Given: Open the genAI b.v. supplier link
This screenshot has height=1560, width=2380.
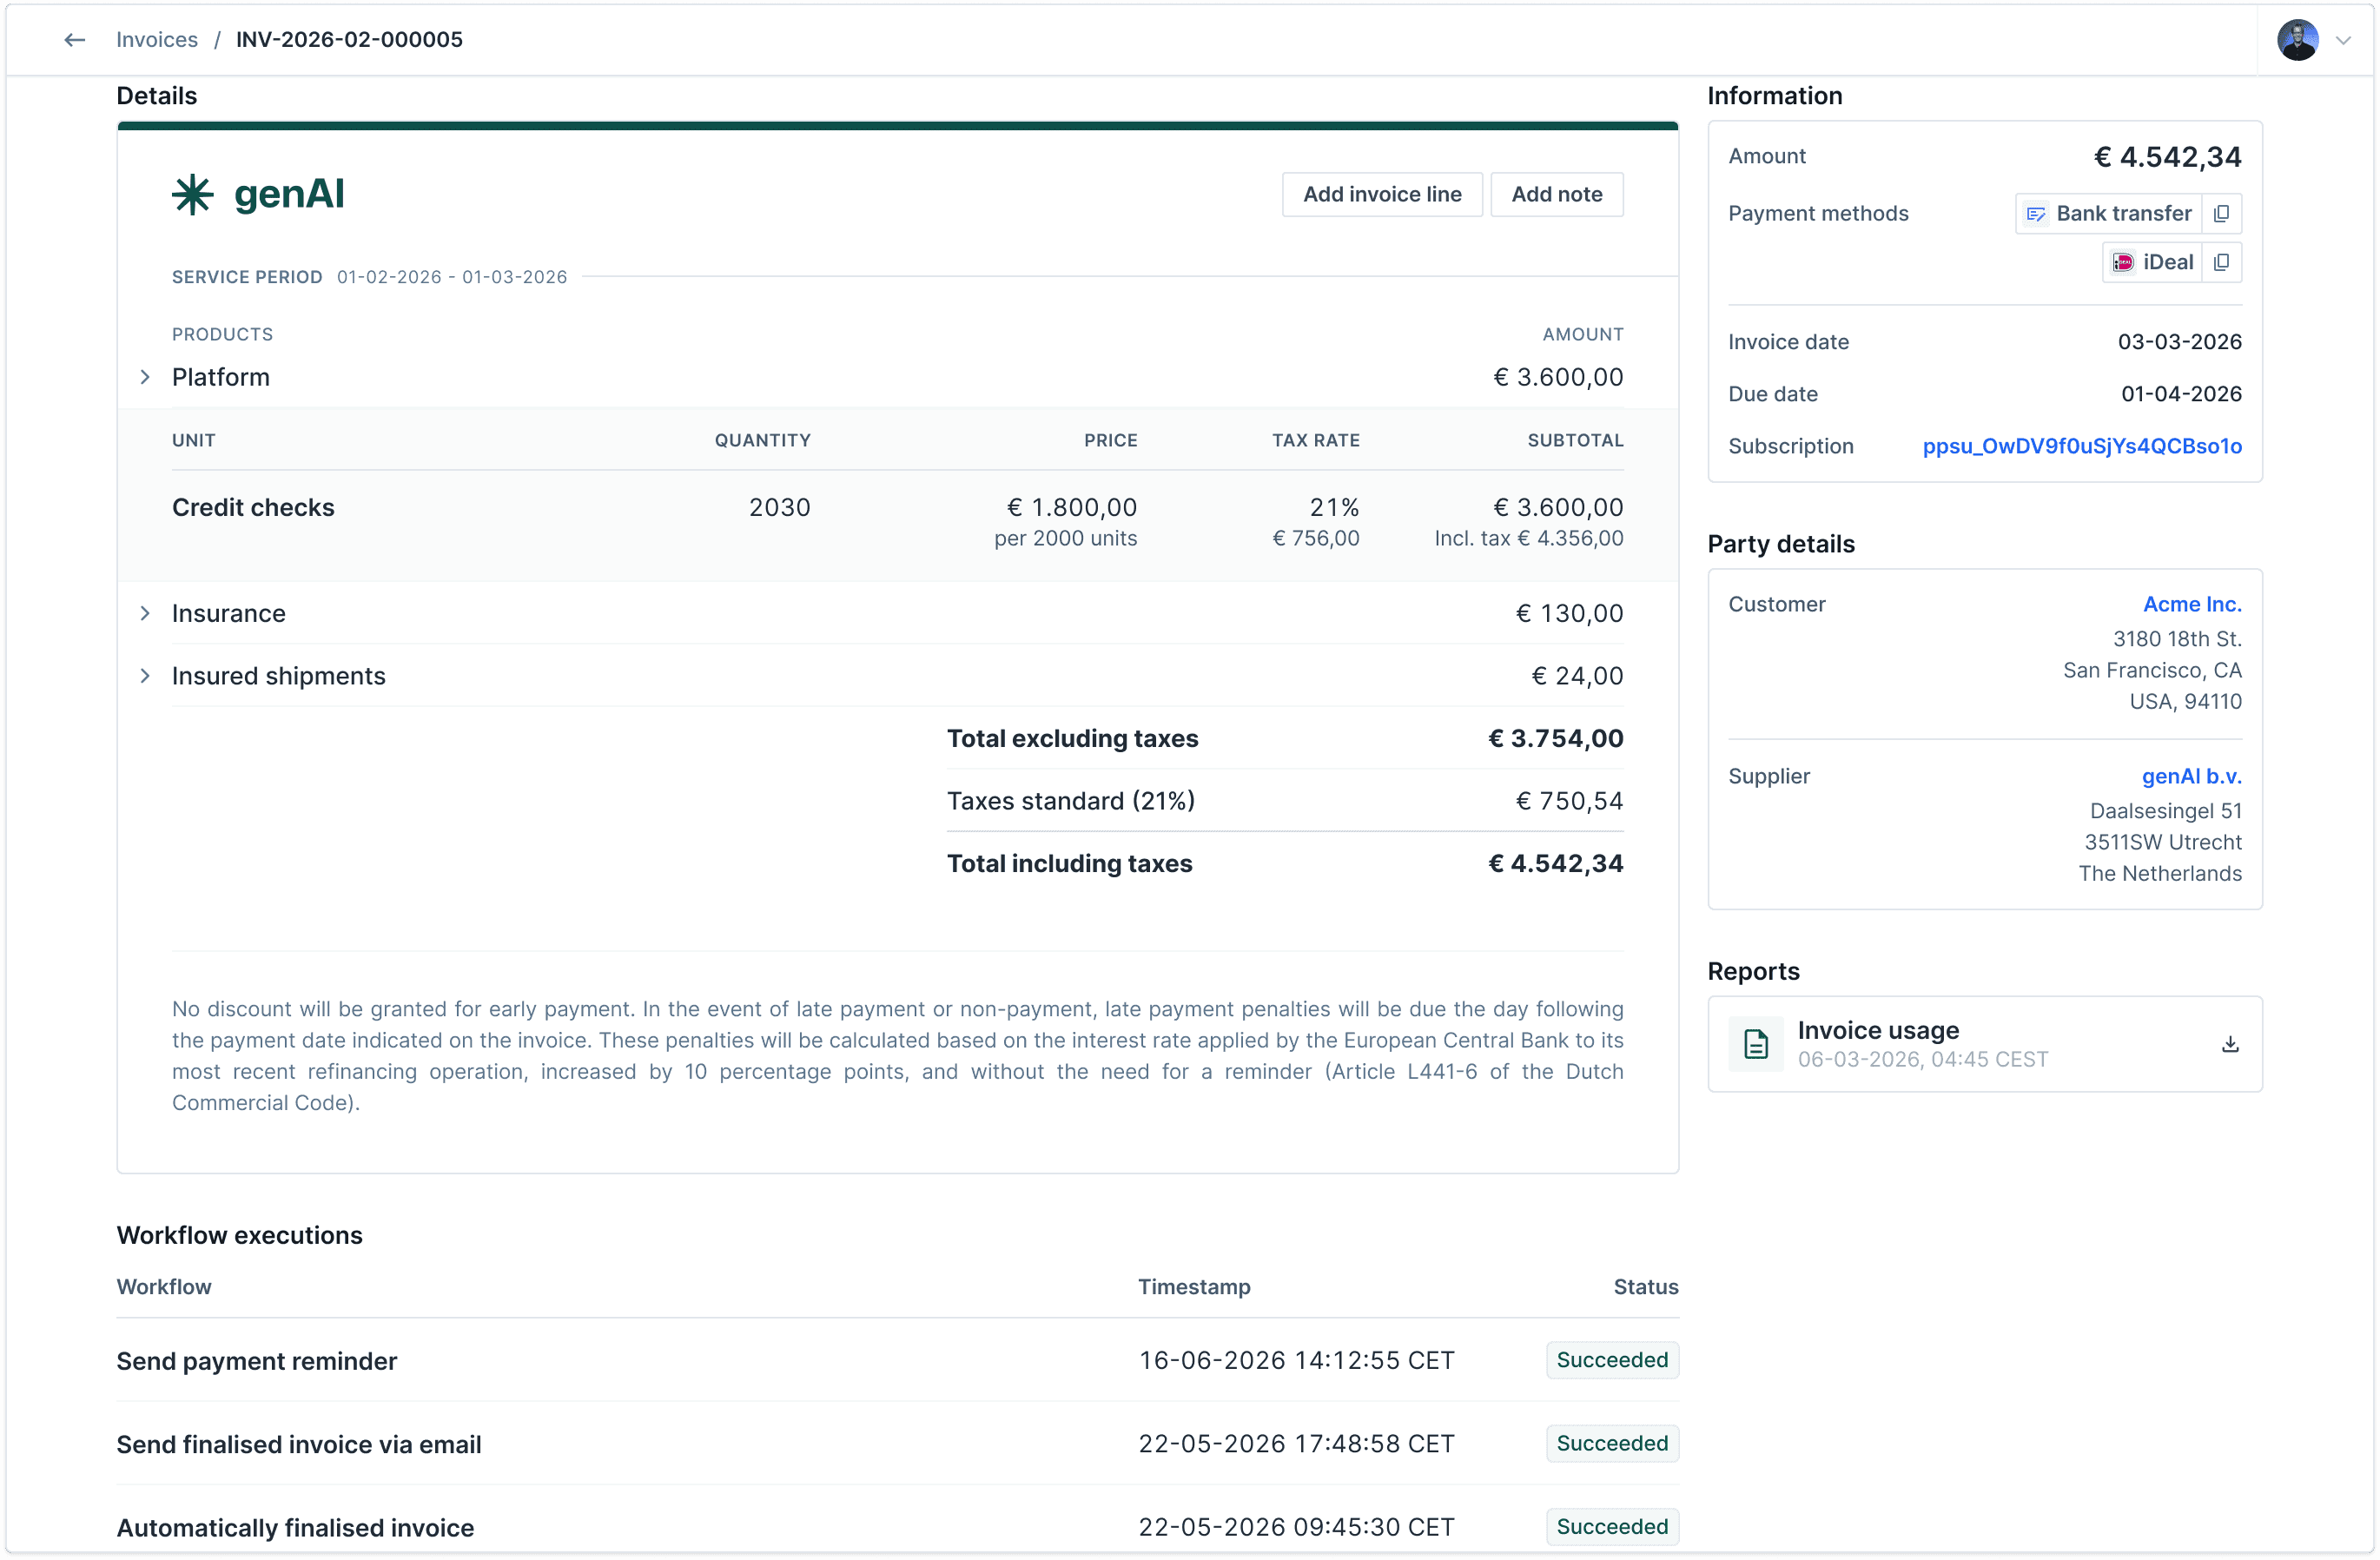Looking at the screenshot, I should click(2191, 776).
